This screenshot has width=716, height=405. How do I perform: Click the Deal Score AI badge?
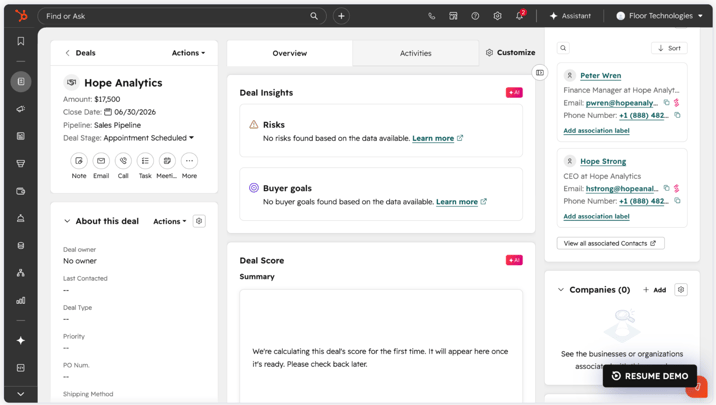click(514, 260)
